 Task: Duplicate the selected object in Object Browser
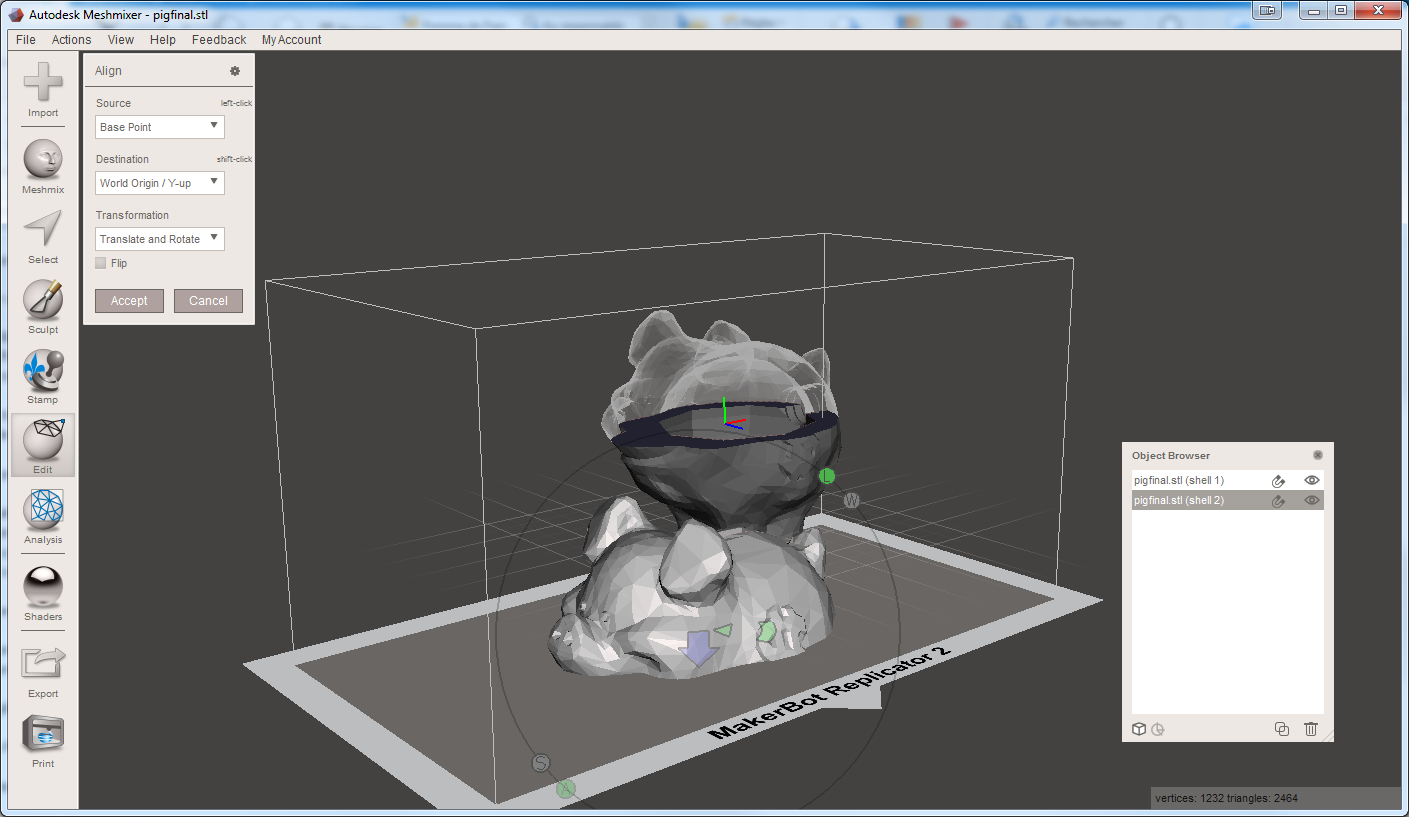coord(1282,729)
